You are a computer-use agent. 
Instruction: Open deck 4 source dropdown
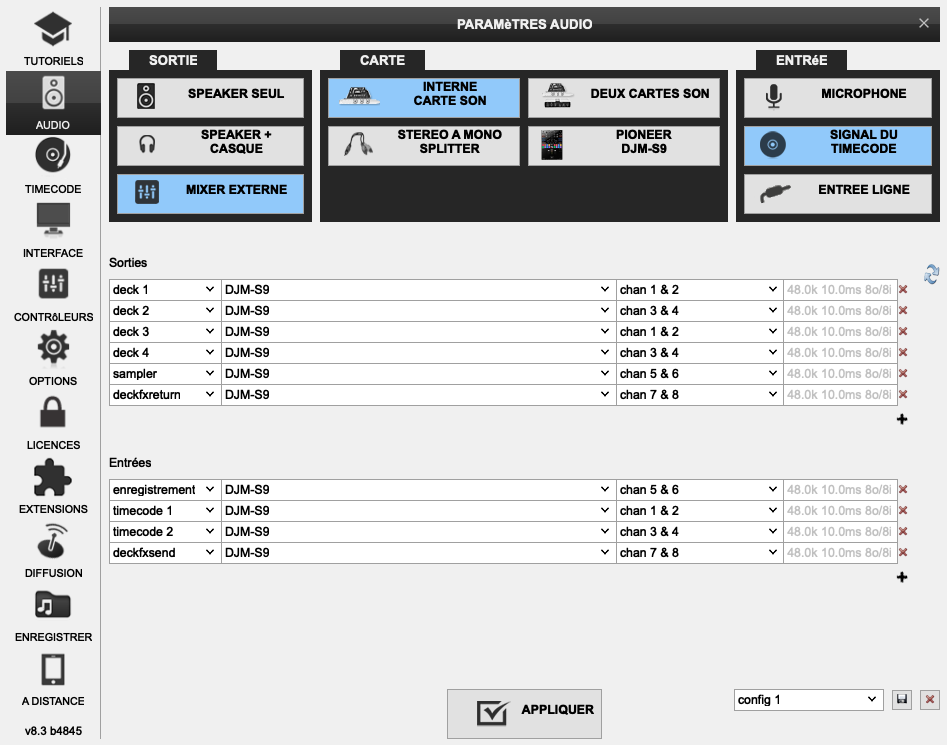165,353
